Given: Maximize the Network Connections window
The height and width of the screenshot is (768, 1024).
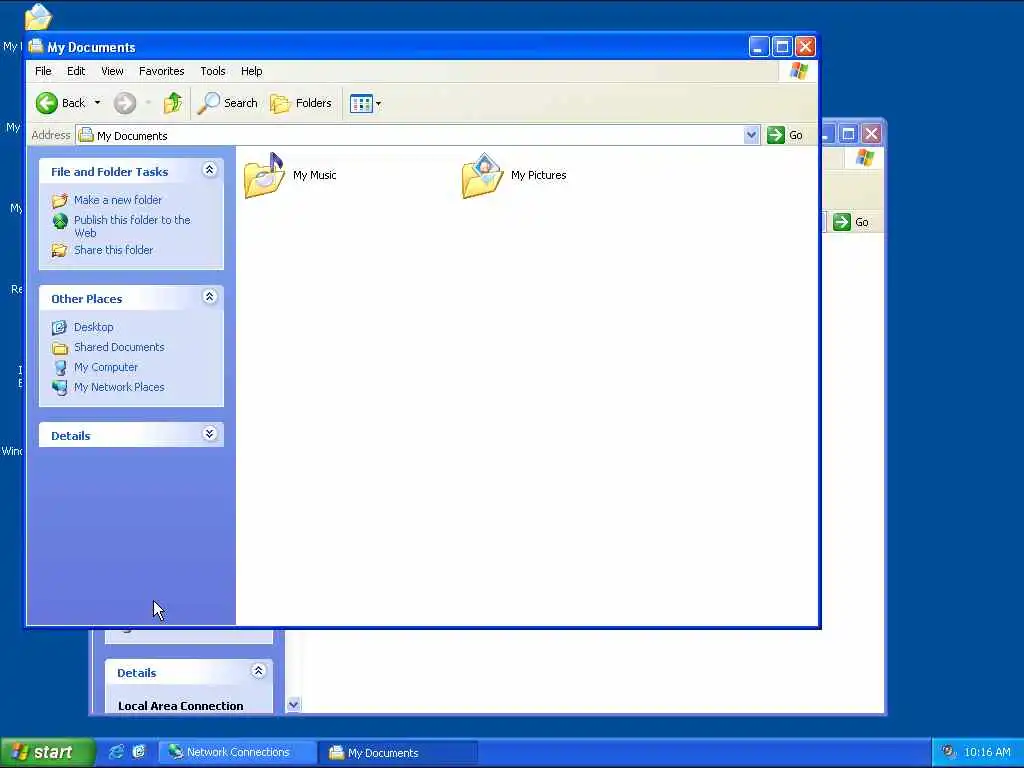Looking at the screenshot, I should point(848,134).
